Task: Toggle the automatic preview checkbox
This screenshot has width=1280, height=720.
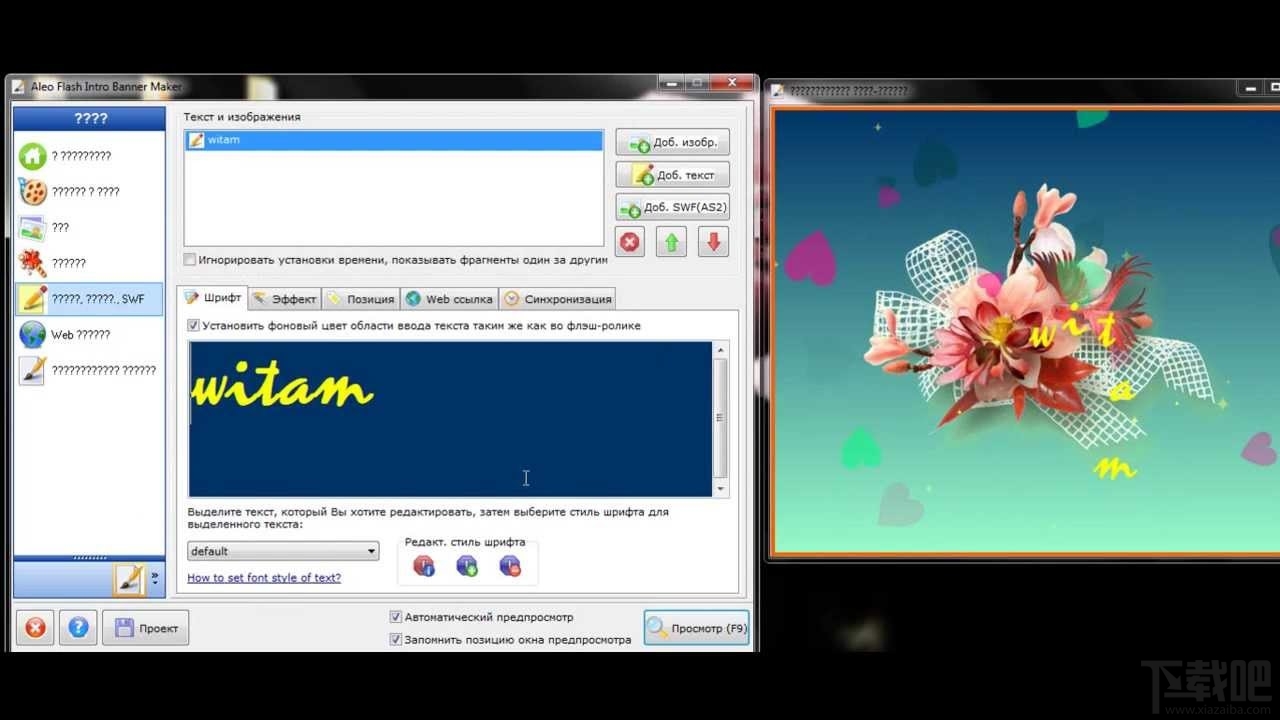Action: [396, 617]
